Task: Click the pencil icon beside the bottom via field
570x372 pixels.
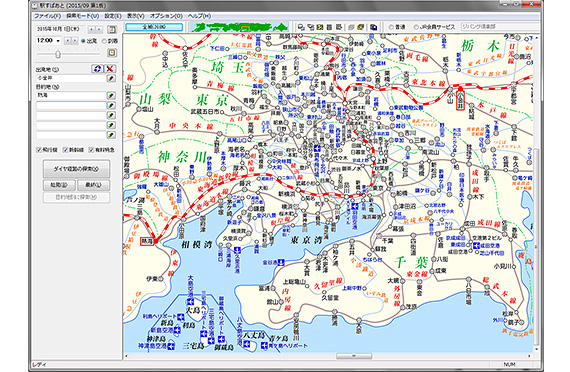Action: [111, 135]
